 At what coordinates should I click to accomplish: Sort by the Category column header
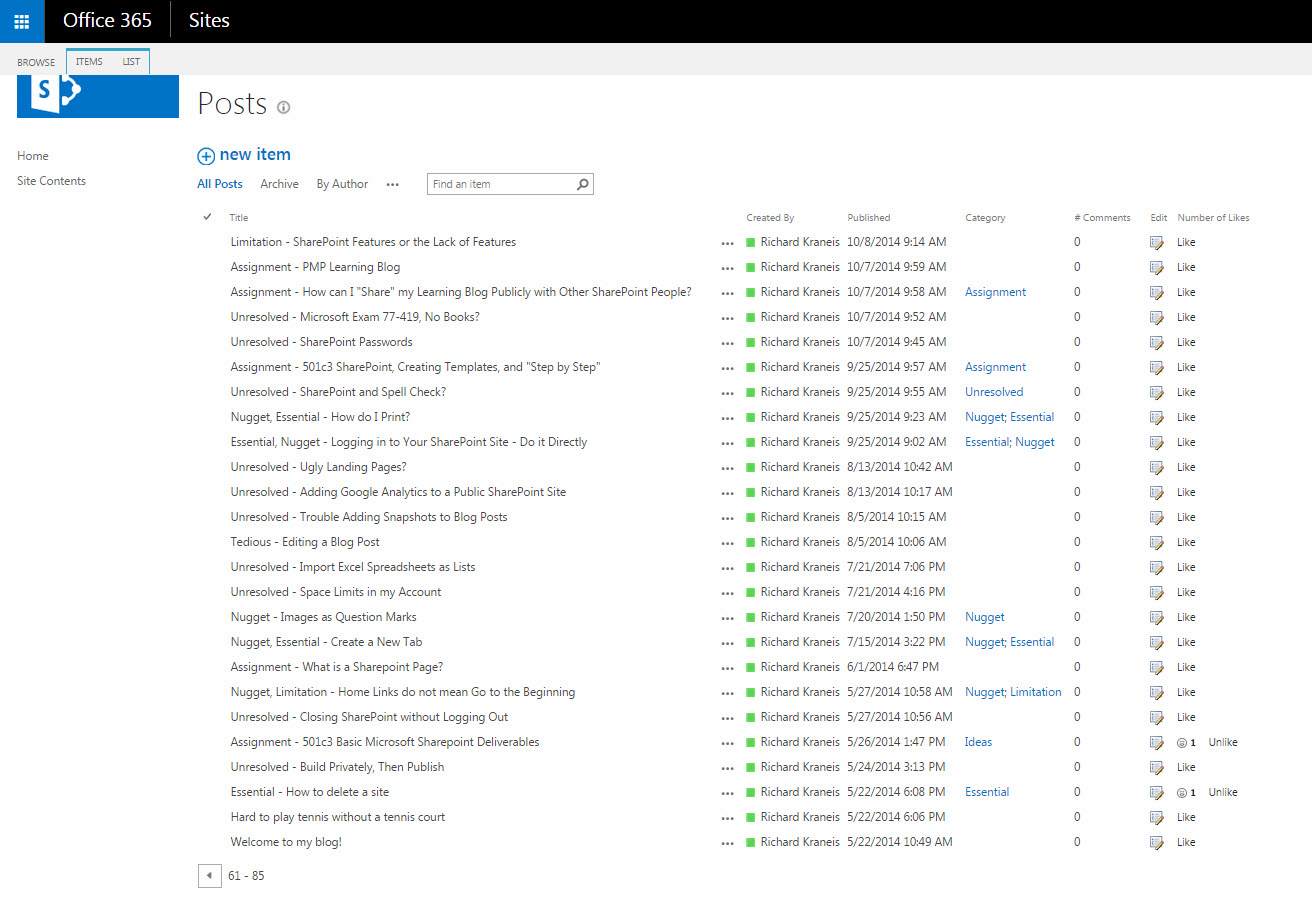985,217
